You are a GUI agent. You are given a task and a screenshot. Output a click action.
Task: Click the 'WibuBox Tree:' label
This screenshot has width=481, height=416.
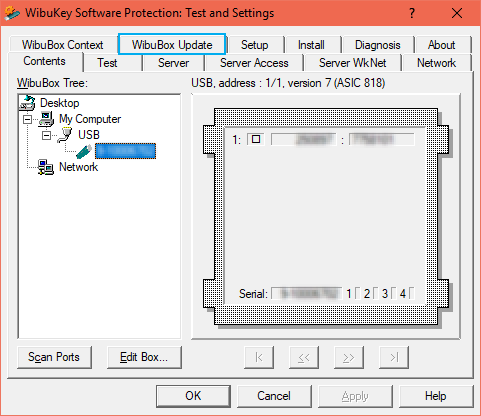tap(52, 83)
